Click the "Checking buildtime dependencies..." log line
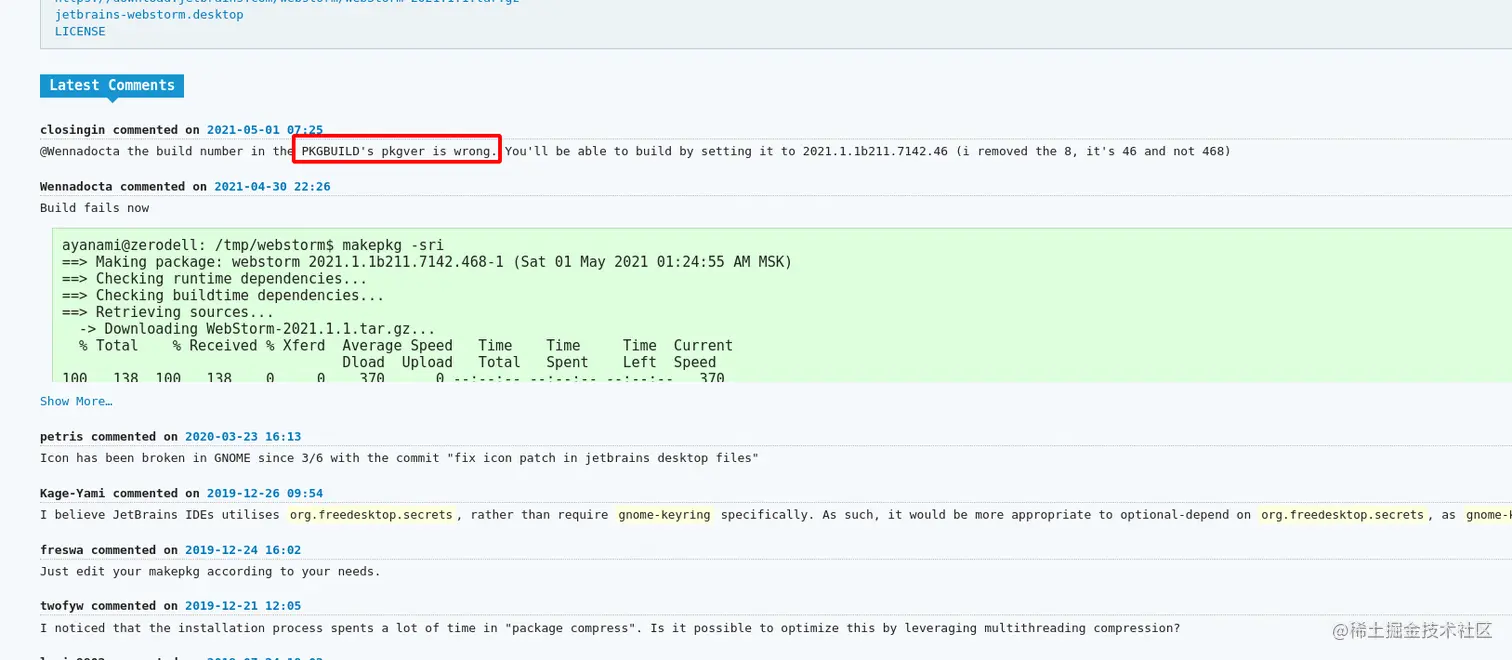The width and height of the screenshot is (1512, 660). pyautogui.click(x=223, y=296)
